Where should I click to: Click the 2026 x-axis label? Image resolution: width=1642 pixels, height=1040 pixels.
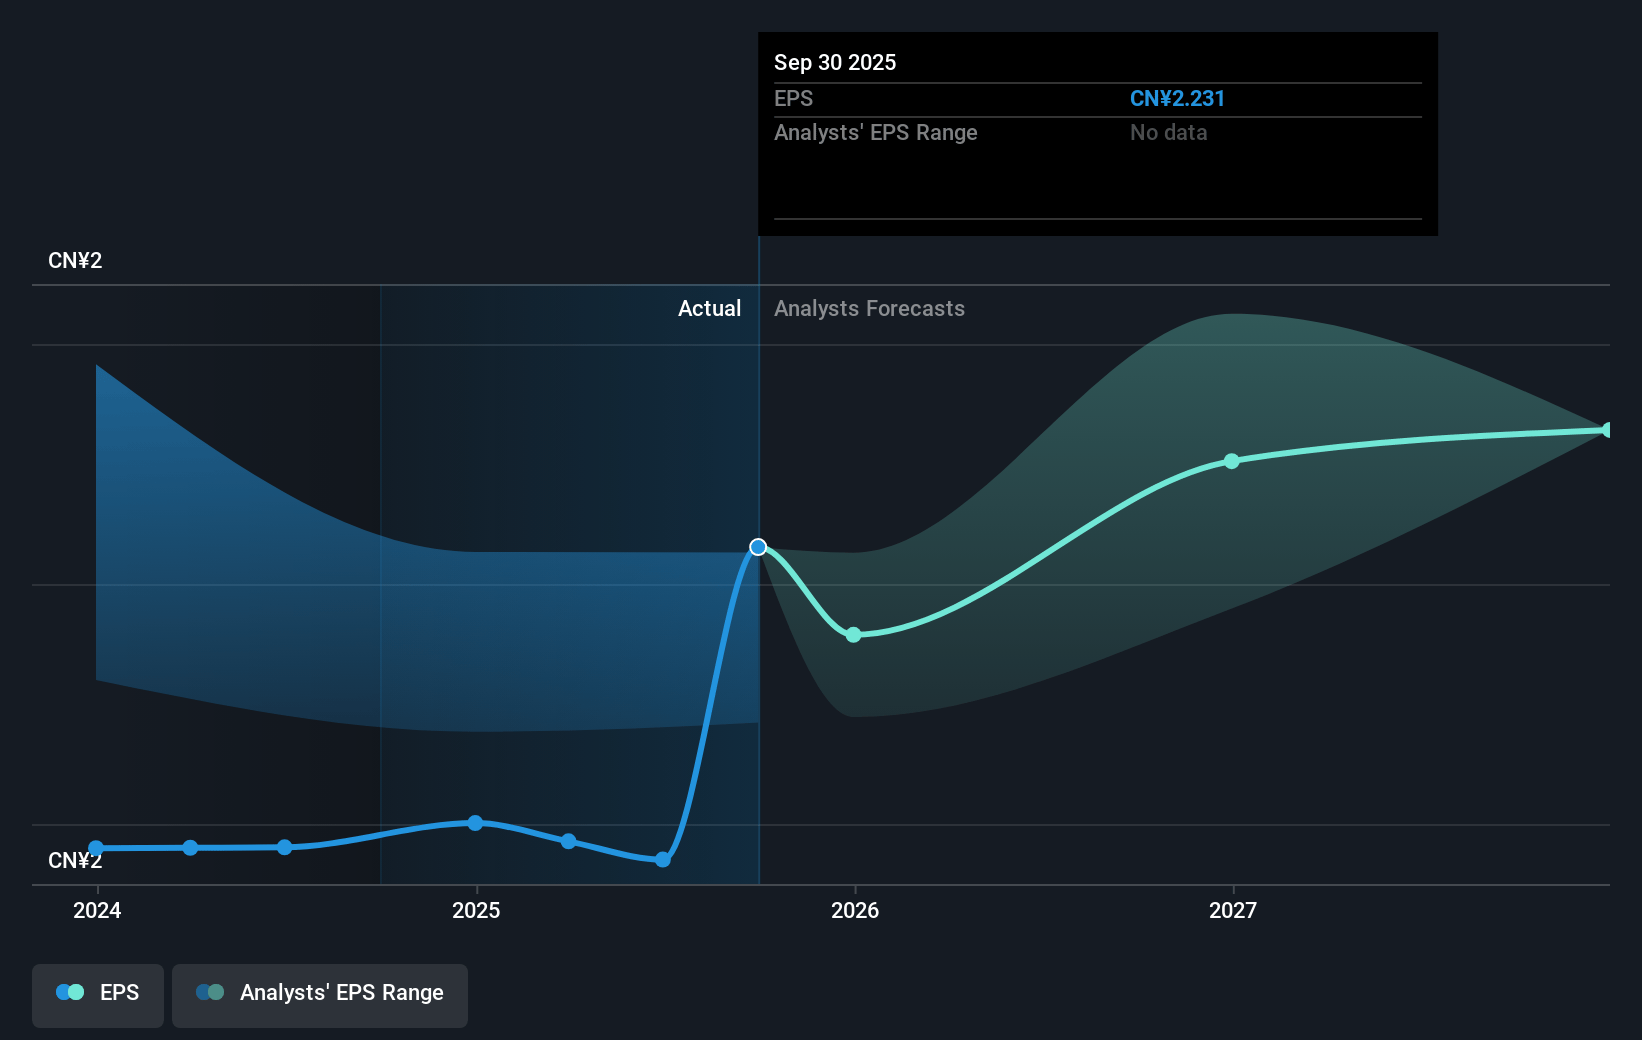[855, 910]
